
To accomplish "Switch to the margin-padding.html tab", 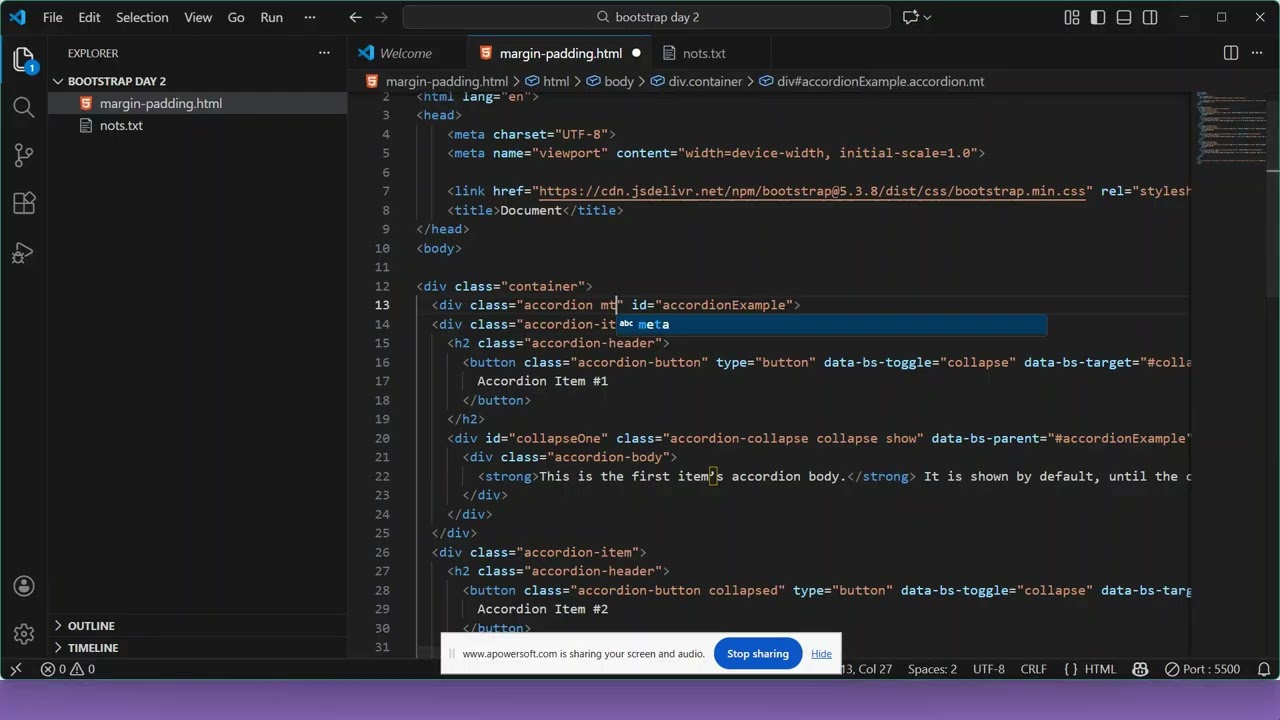I will pyautogui.click(x=560, y=53).
